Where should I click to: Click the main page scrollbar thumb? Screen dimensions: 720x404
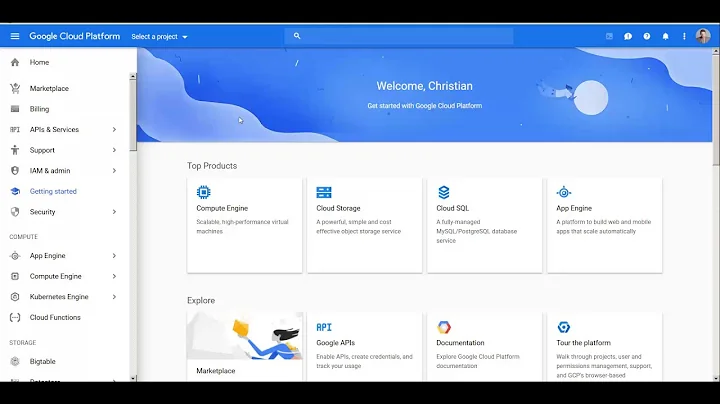(716, 108)
